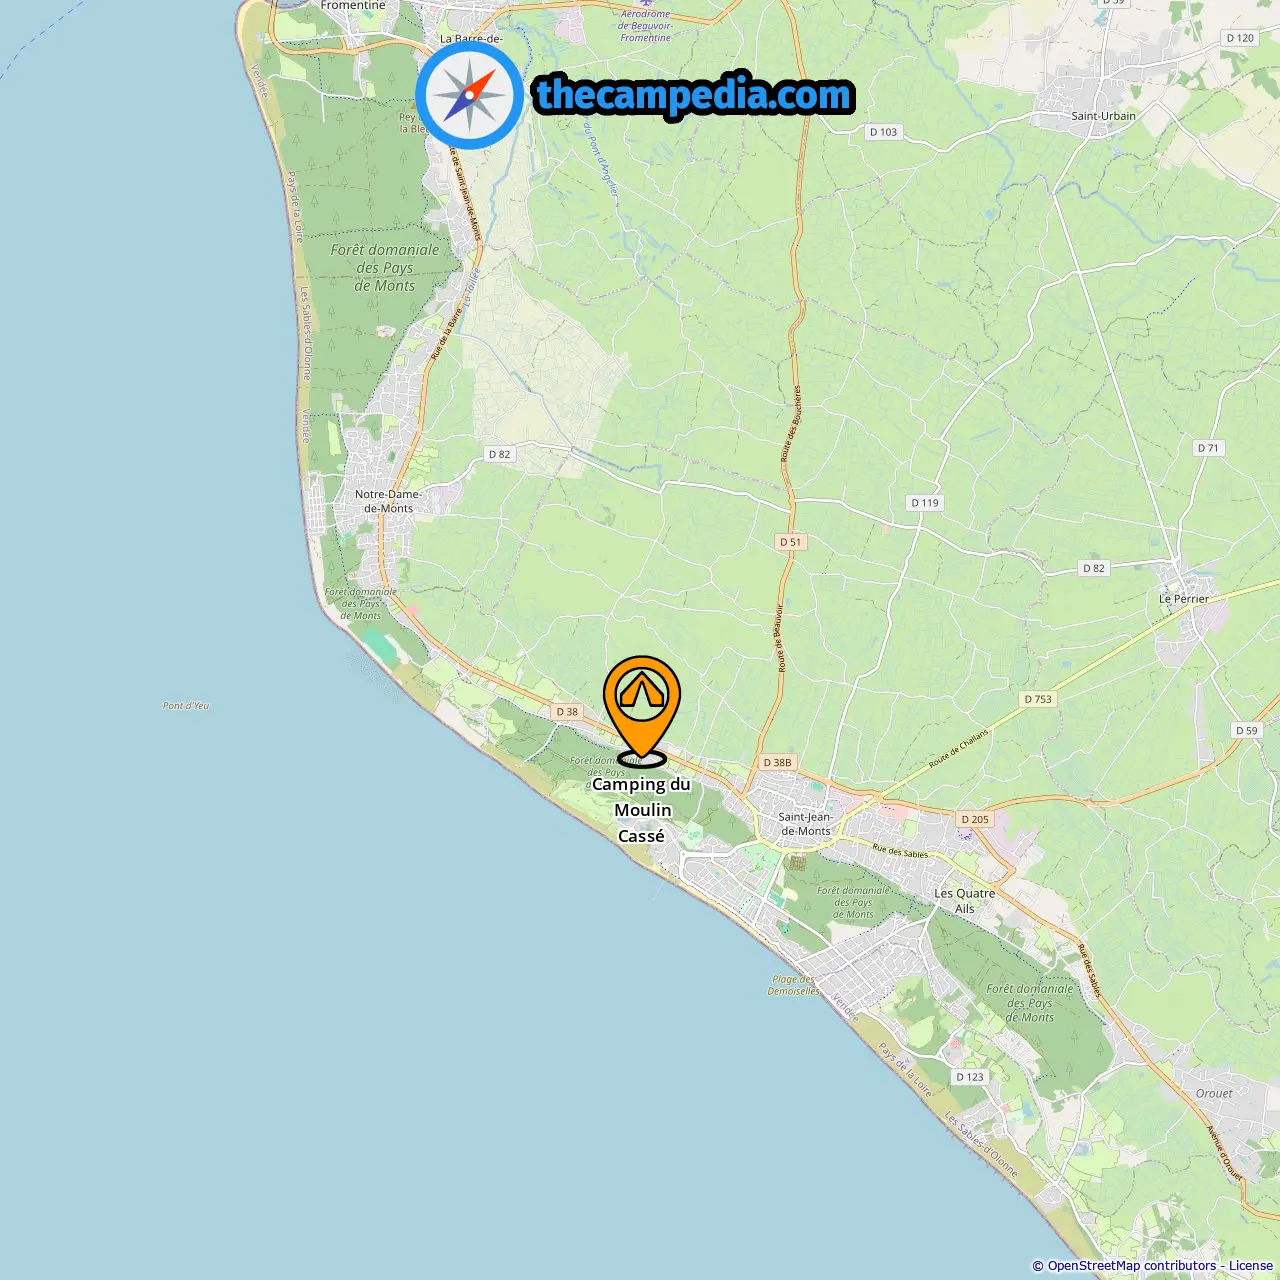Click the Aérodrome de Beauvoir-Fromentine label

646,26
